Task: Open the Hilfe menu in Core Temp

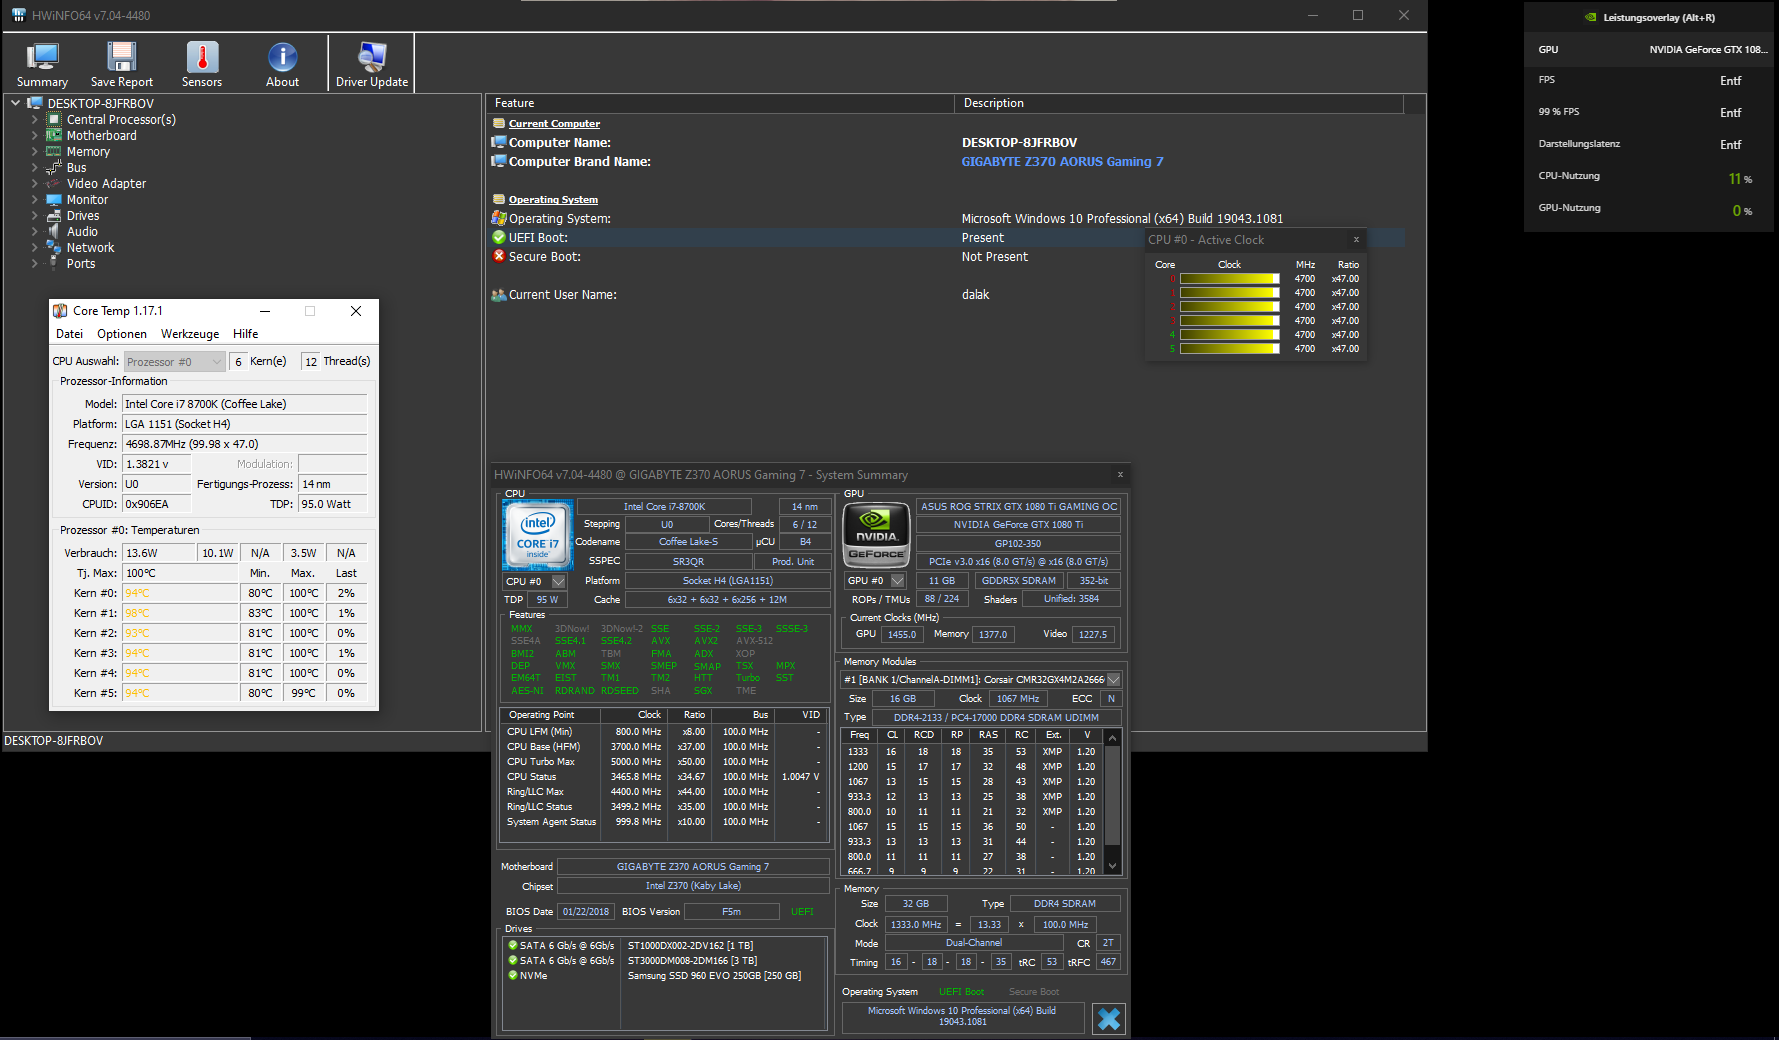Action: coord(246,334)
